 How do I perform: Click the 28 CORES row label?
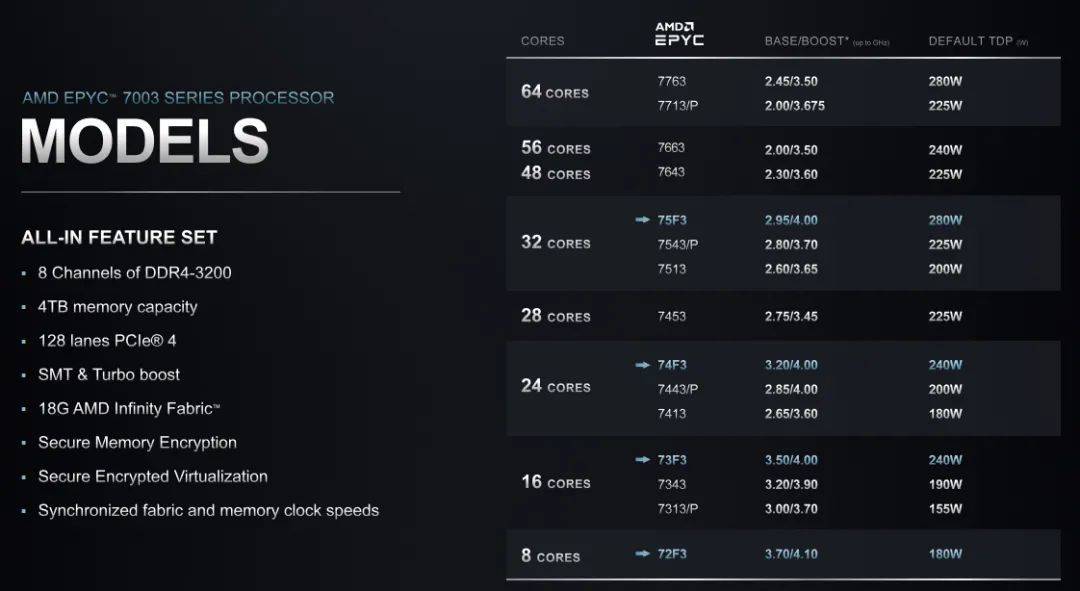pos(555,316)
